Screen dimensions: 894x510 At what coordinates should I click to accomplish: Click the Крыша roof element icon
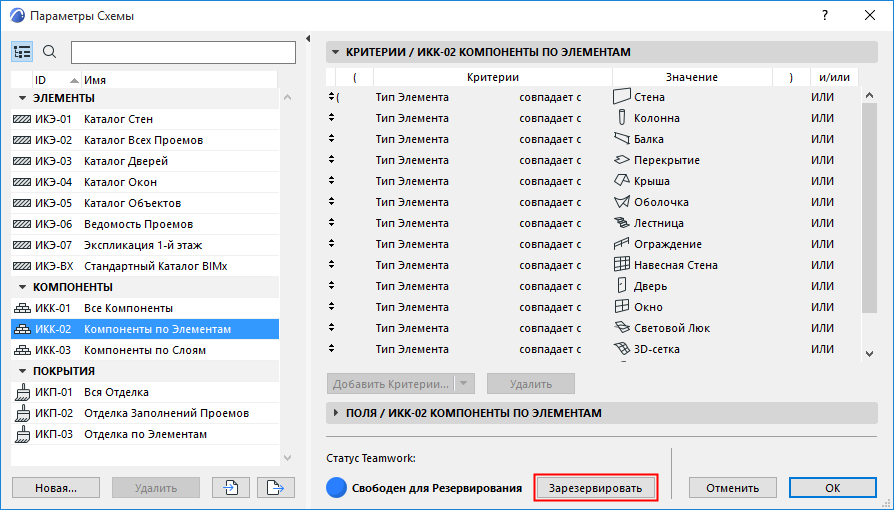coord(622,181)
